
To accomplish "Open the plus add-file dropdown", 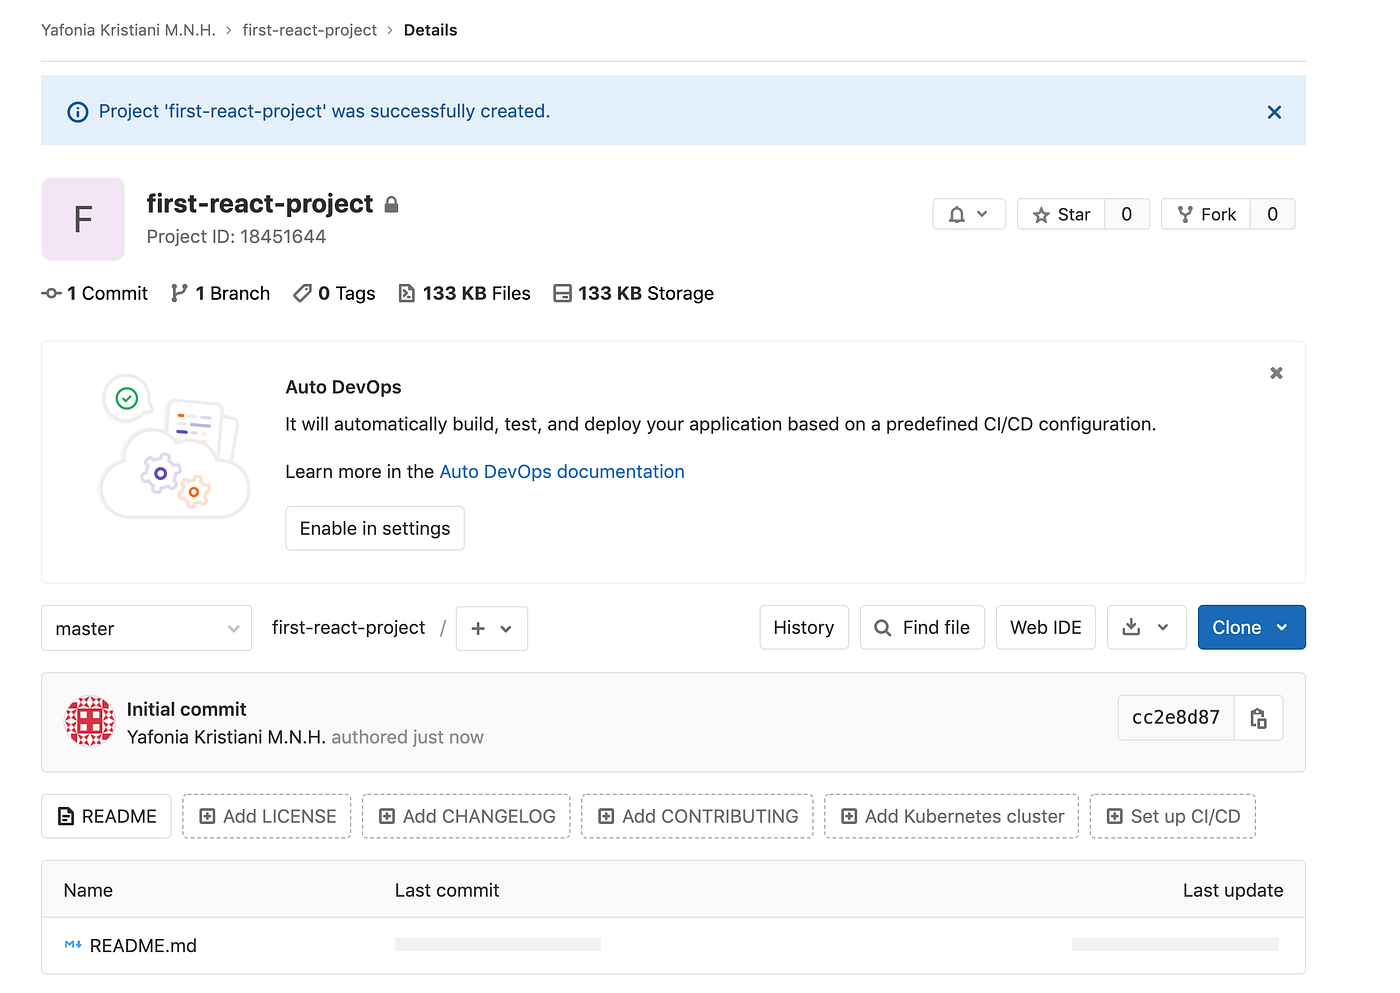I will click(x=492, y=628).
